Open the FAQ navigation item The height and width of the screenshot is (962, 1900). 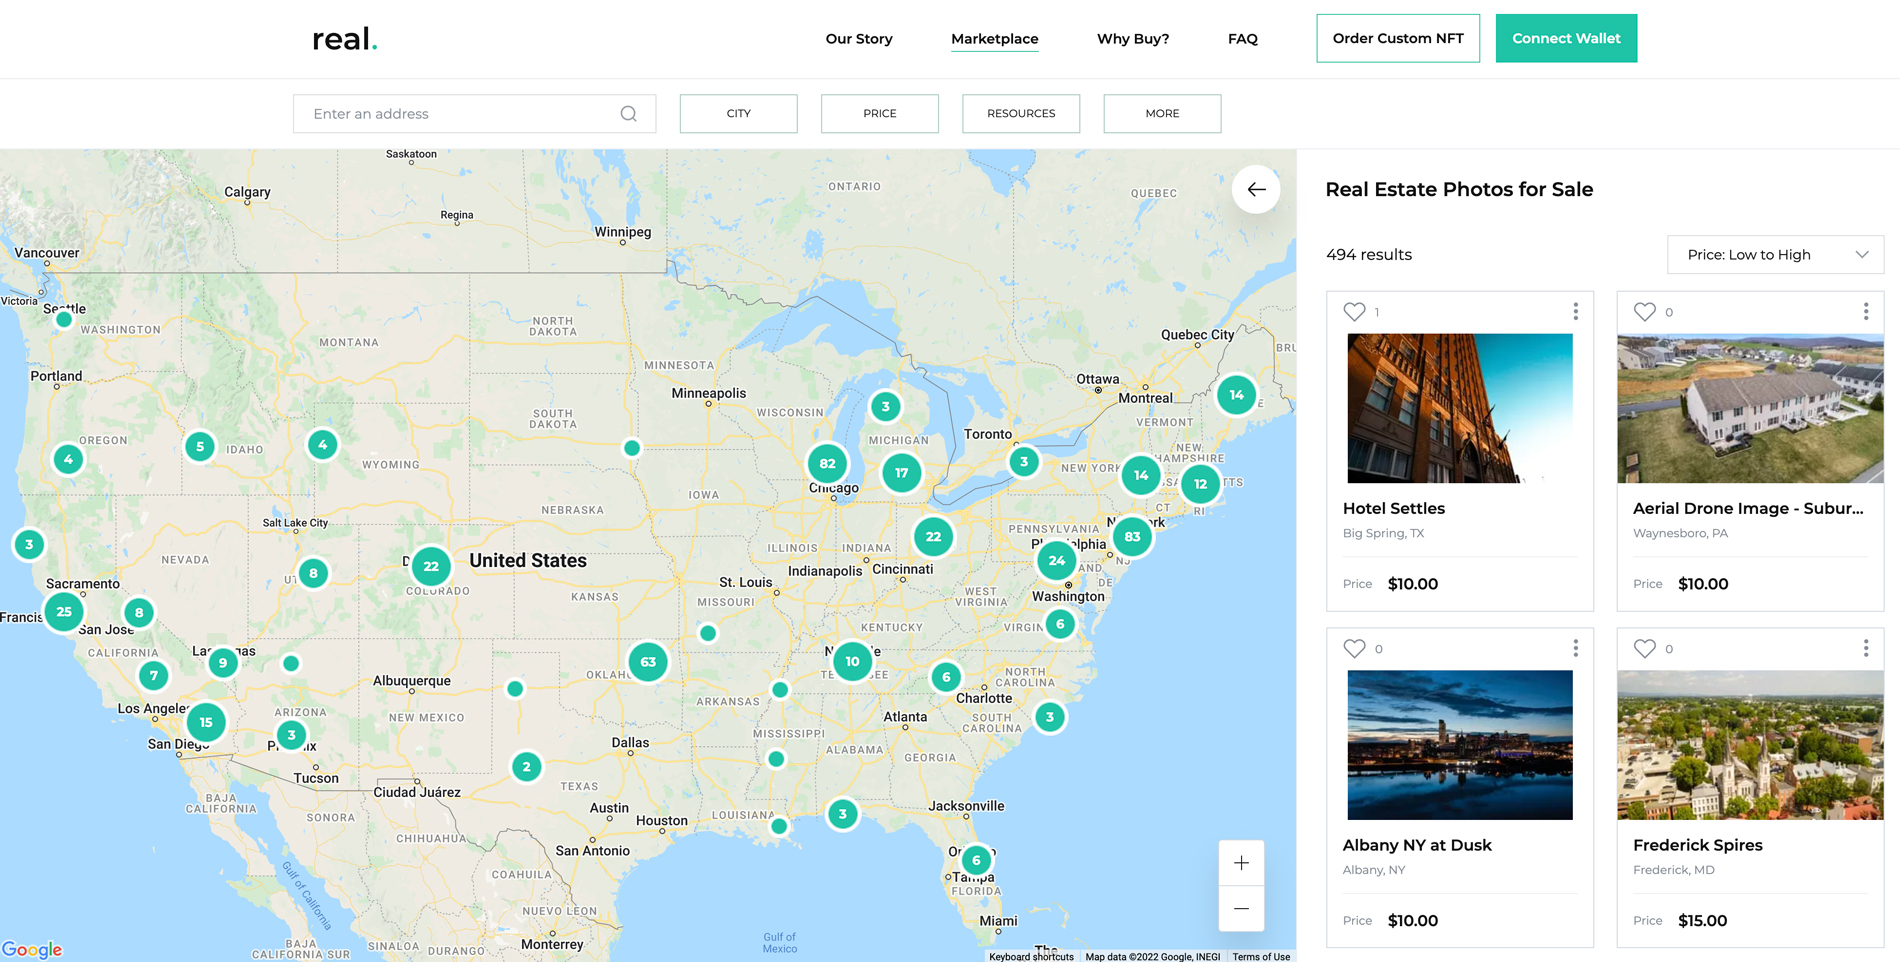tap(1242, 39)
